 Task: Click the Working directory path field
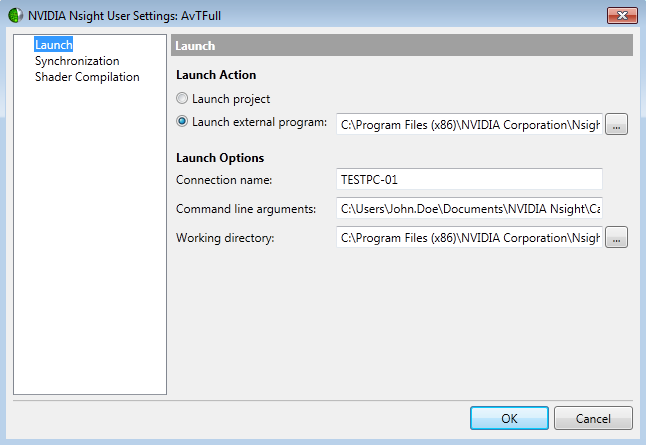[x=469, y=237]
